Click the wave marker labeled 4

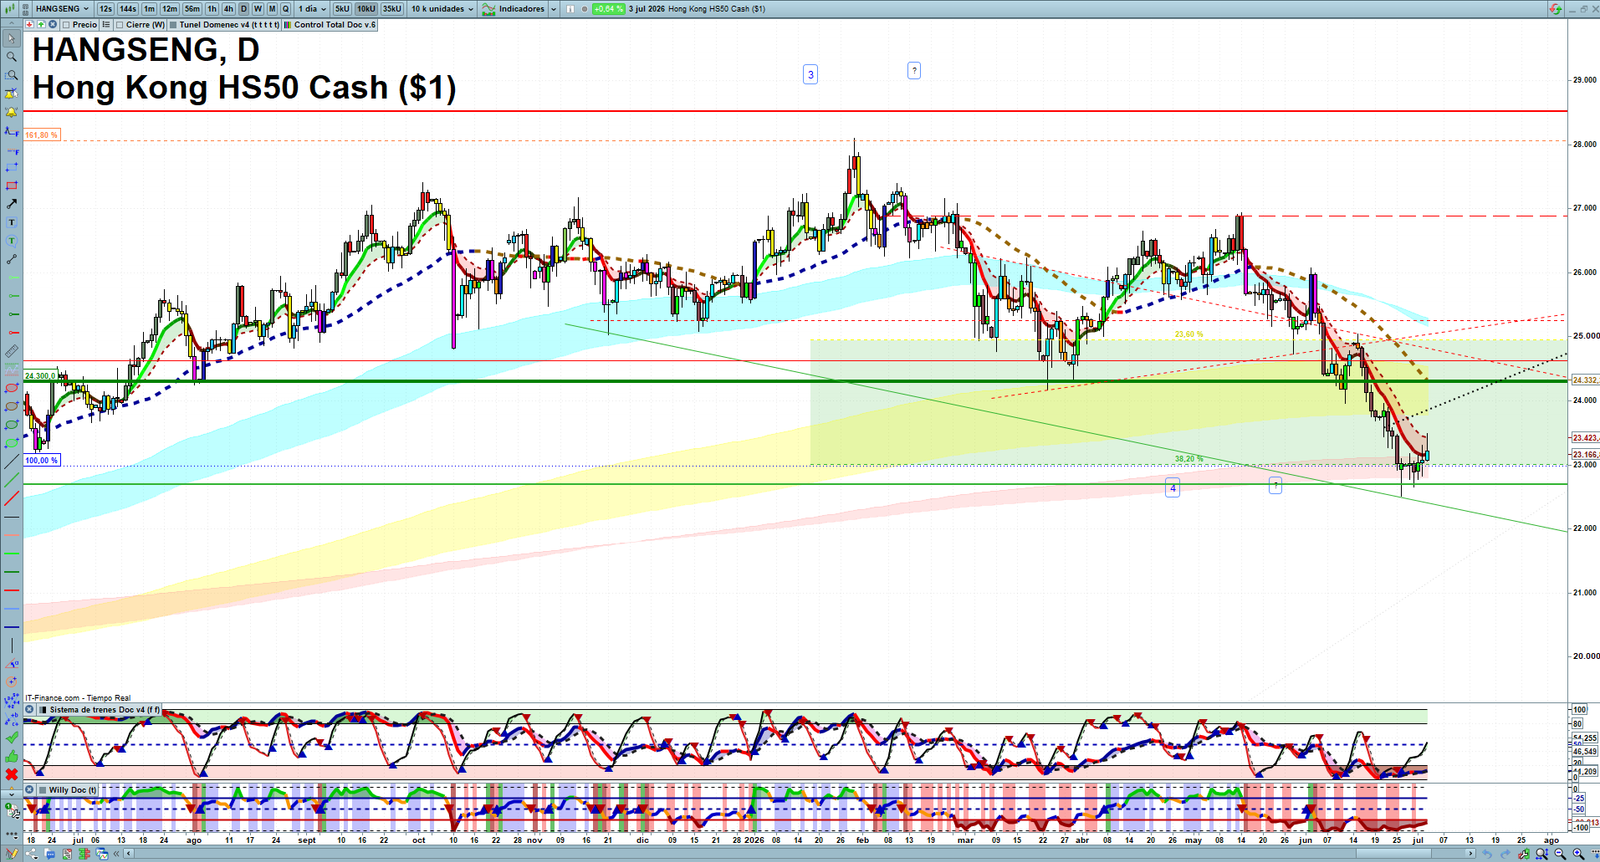click(1172, 488)
